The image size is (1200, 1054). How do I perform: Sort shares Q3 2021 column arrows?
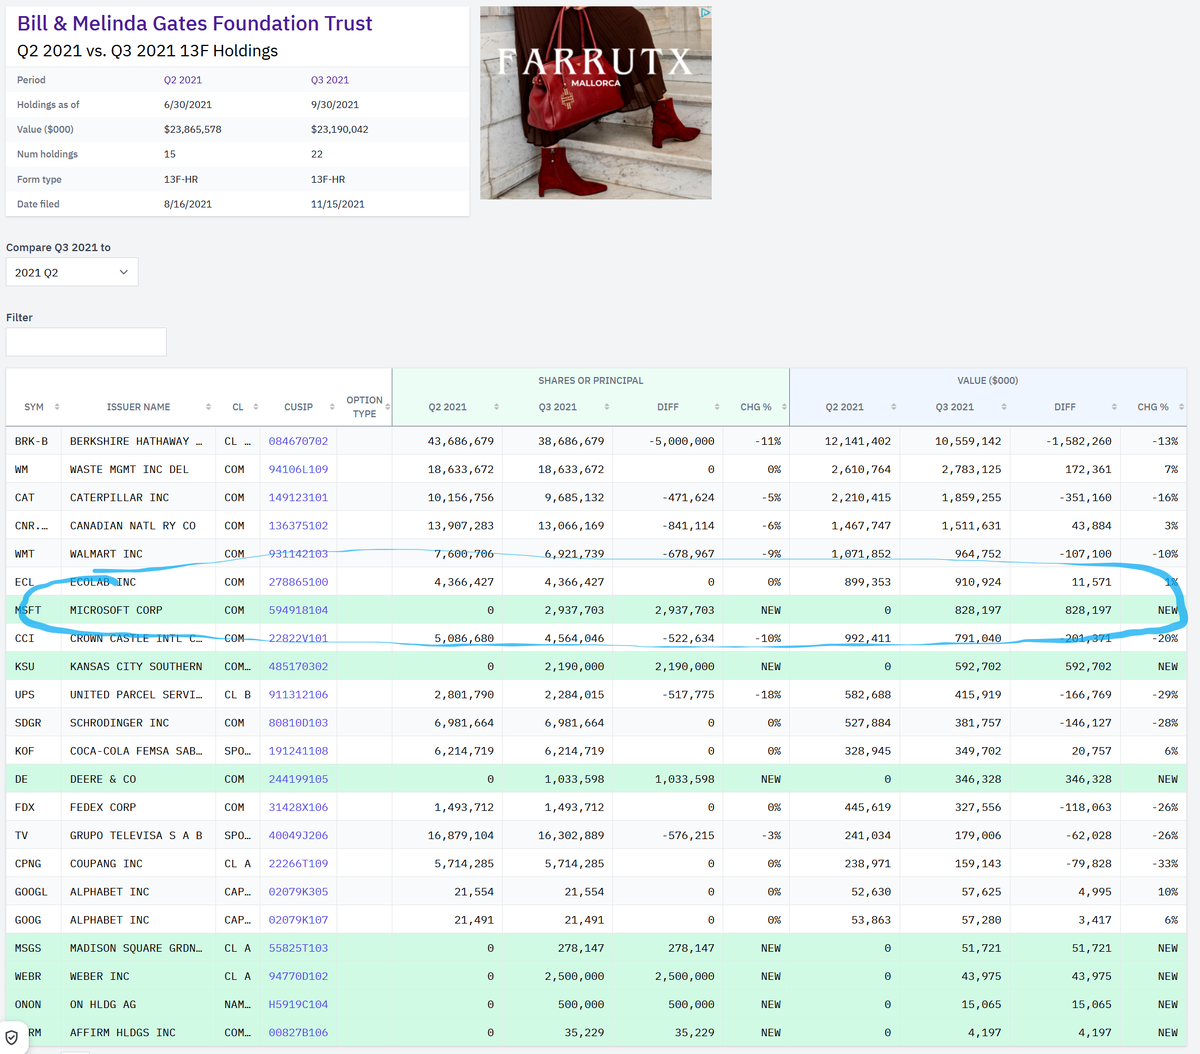606,407
